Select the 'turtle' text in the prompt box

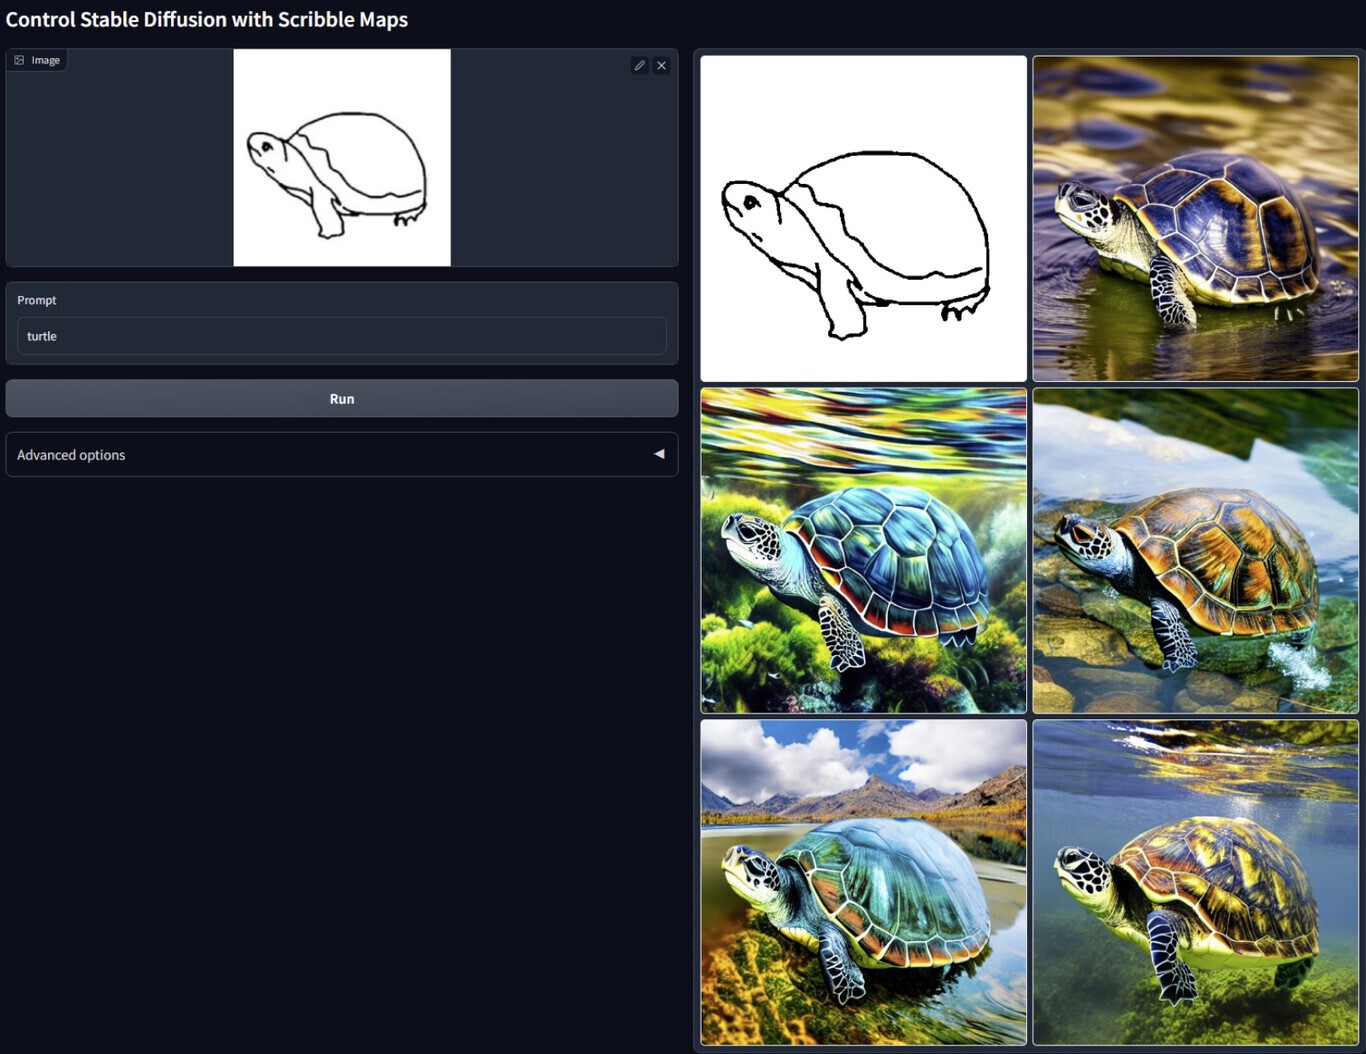pos(41,336)
